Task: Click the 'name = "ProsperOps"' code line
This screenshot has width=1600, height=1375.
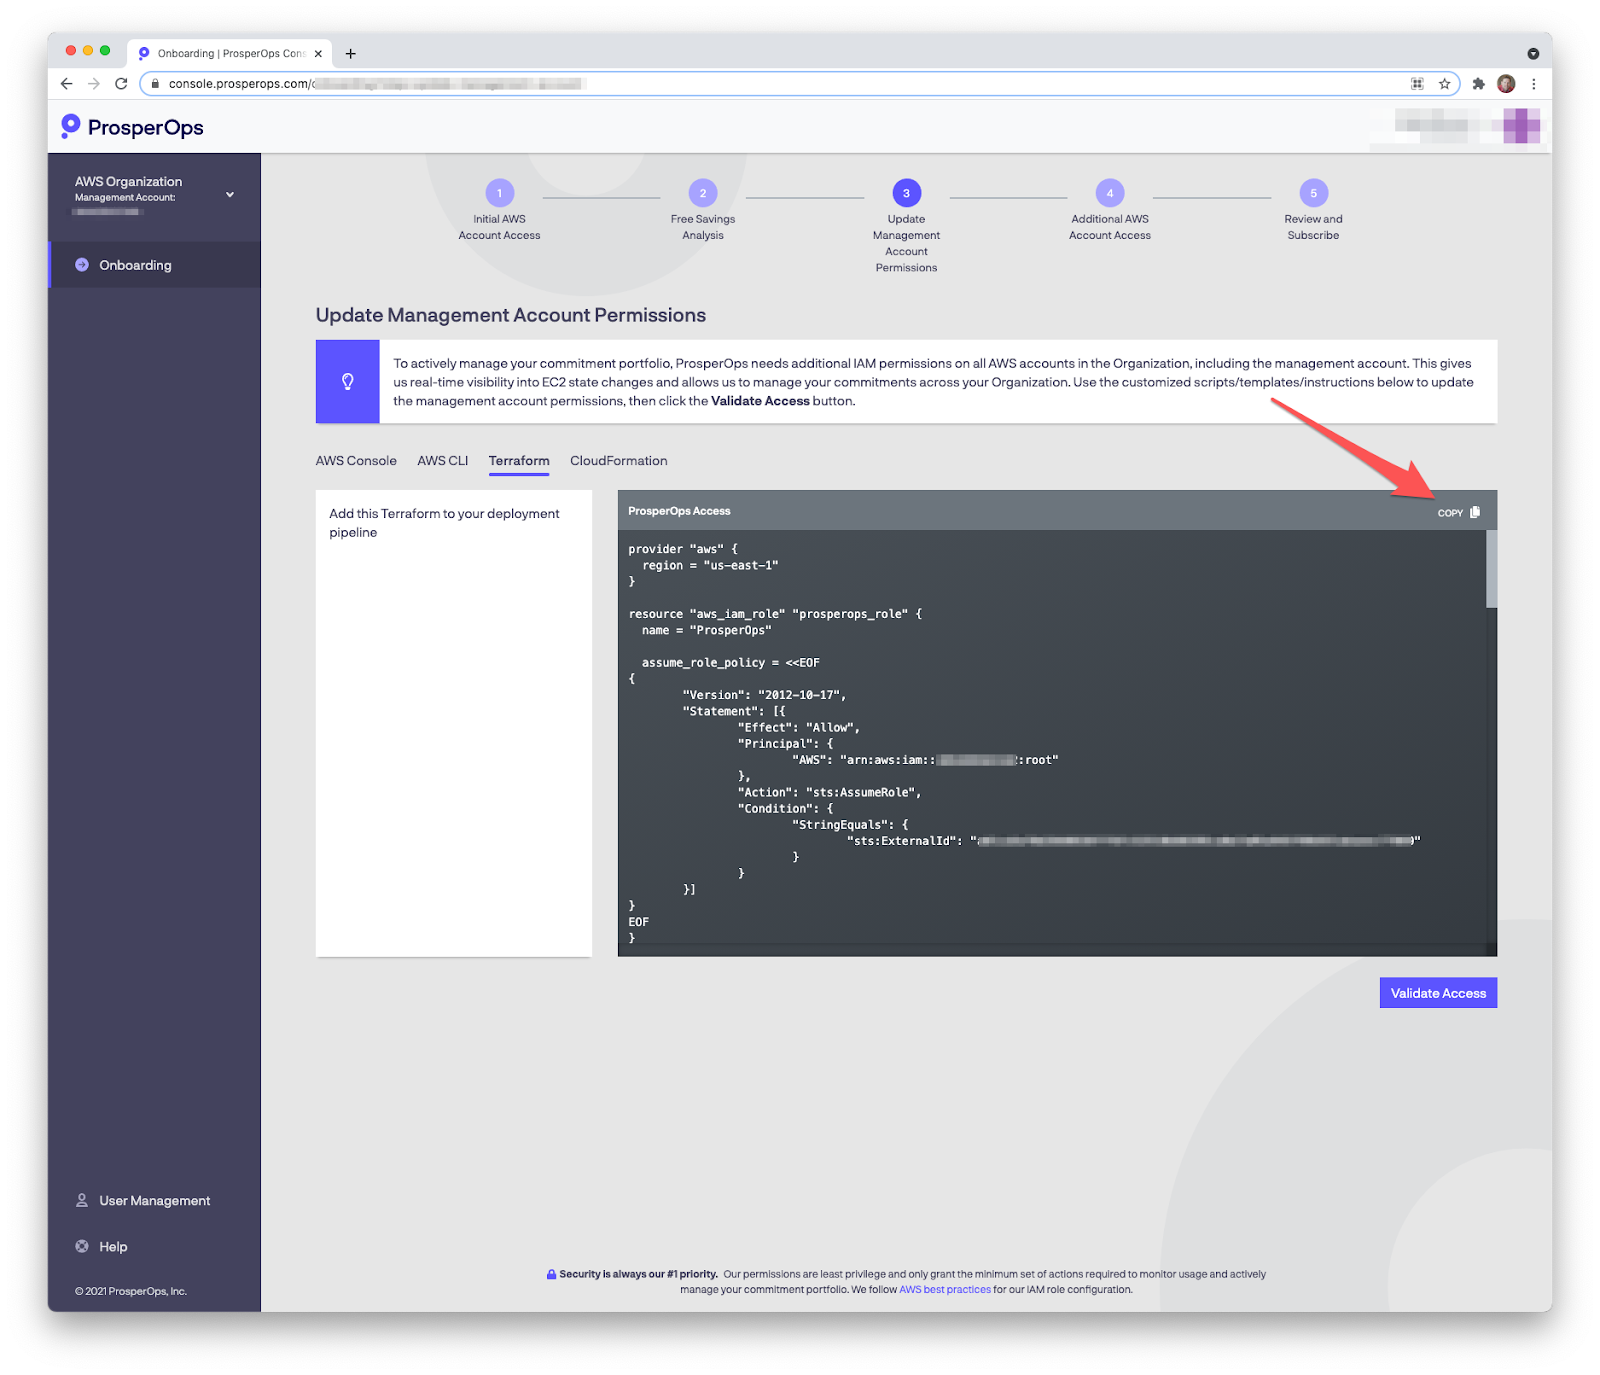Action: tap(706, 630)
